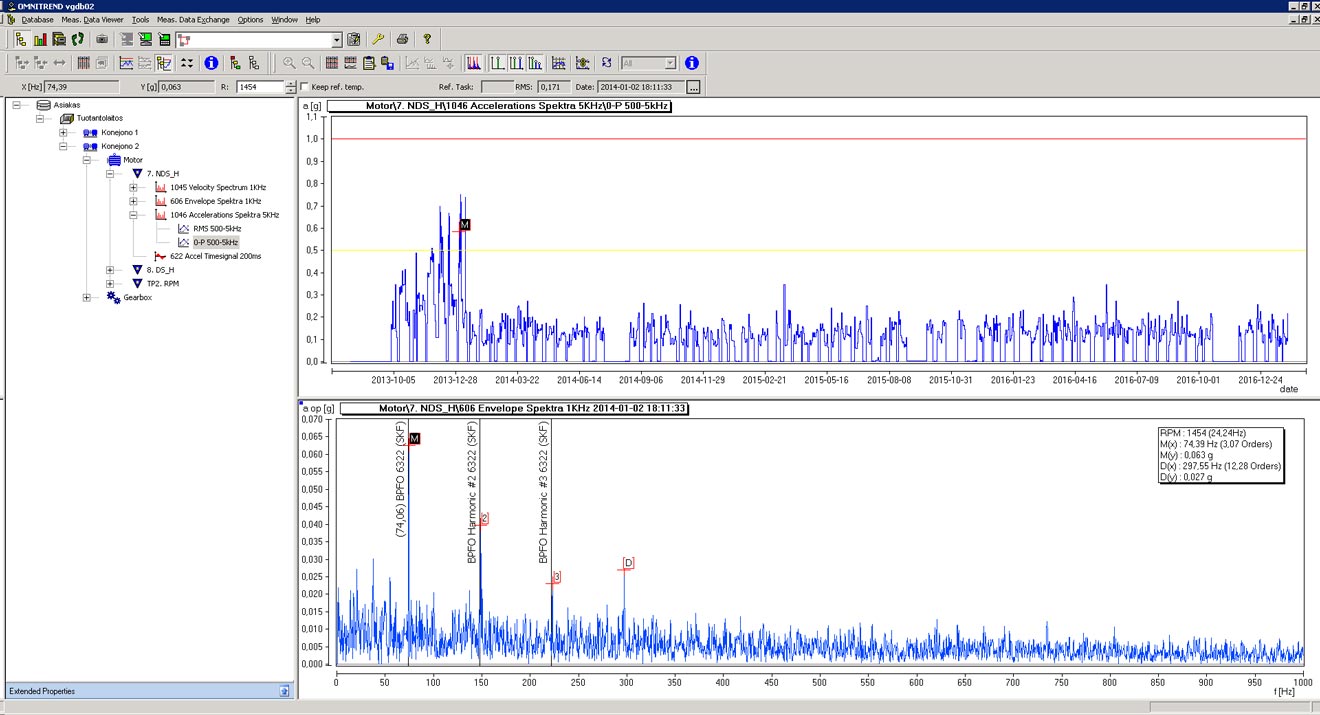Expand the TP2. RPM node
Screen dimensions: 1320x715
point(111,284)
